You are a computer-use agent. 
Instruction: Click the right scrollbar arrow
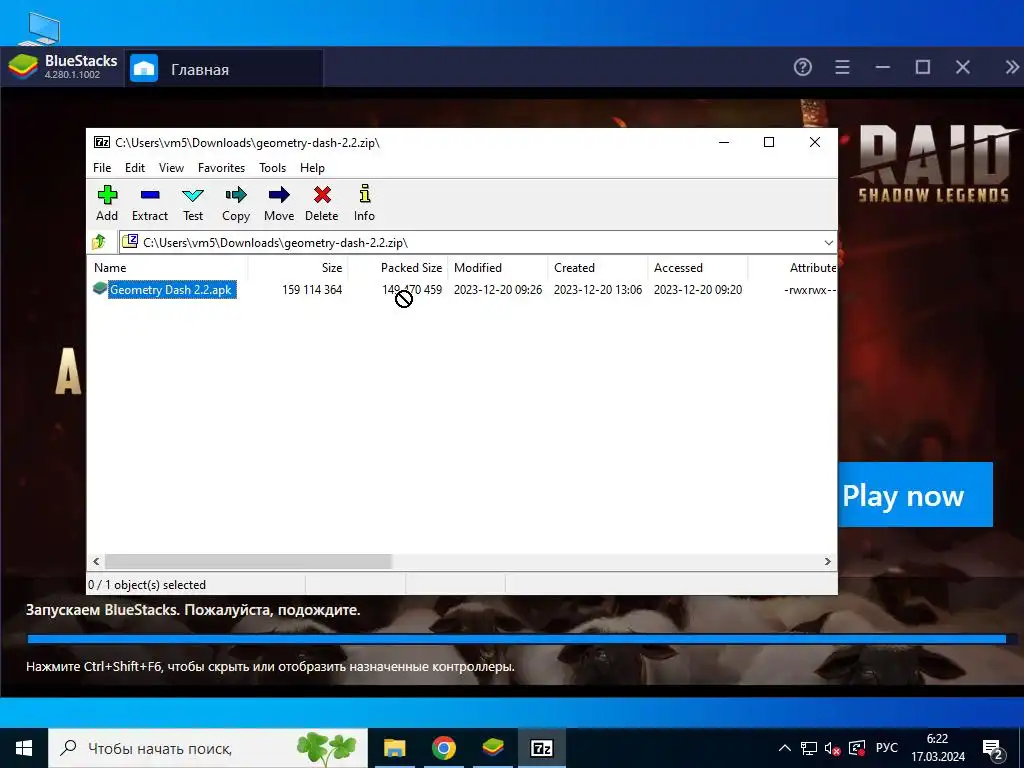pos(827,562)
